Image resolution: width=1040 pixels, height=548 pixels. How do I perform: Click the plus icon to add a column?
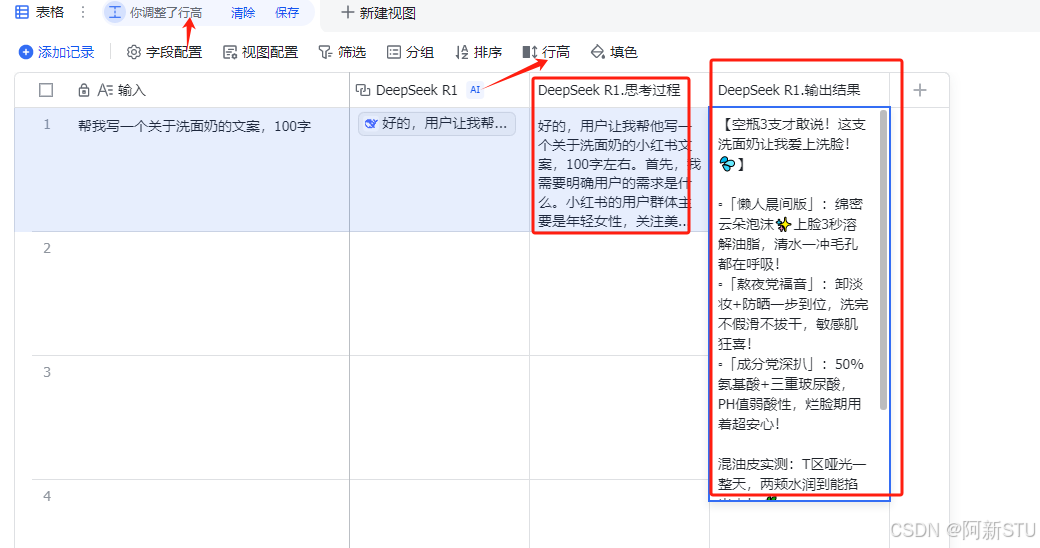coord(919,90)
